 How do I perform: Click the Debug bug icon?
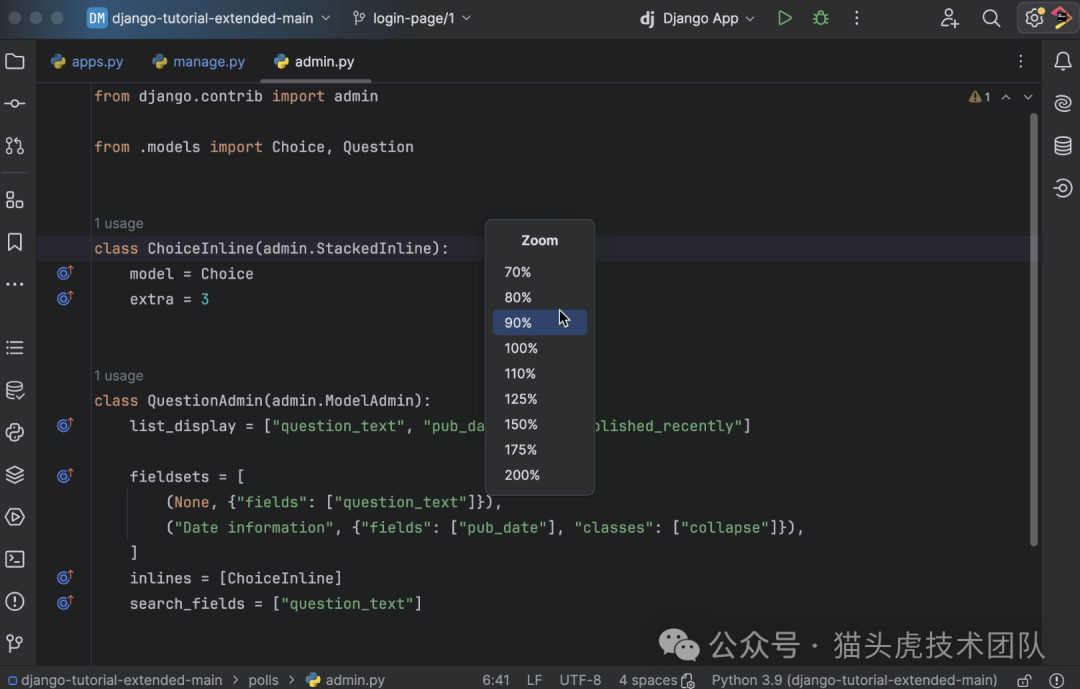point(821,18)
